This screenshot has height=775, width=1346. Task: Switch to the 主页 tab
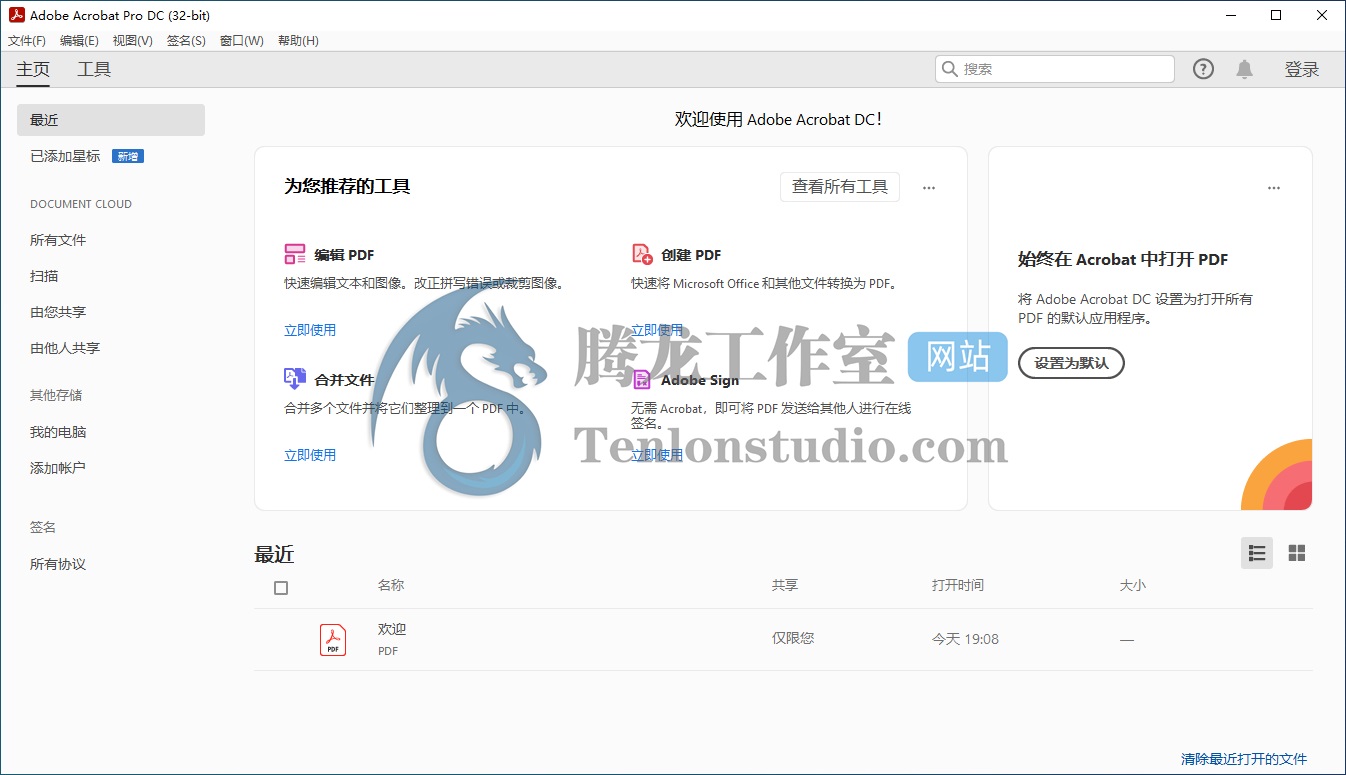tap(33, 69)
